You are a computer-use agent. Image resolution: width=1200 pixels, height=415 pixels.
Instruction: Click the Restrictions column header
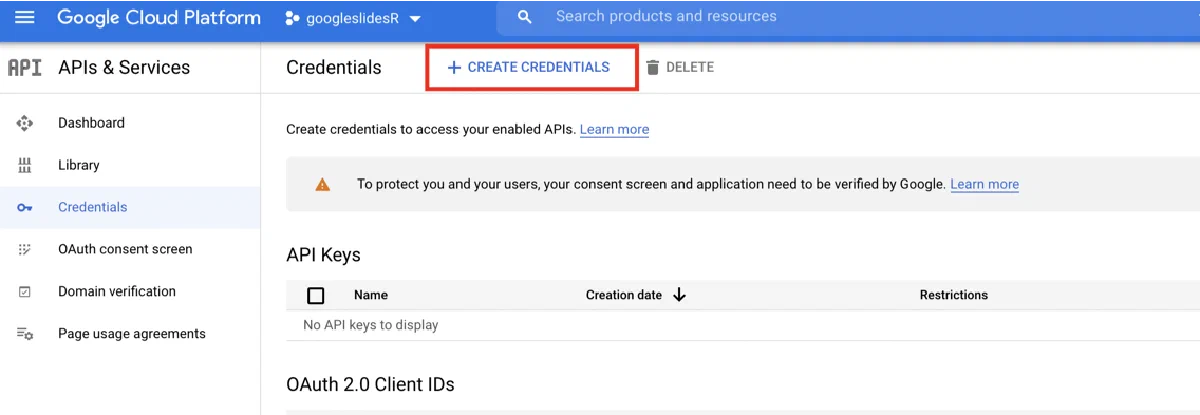[x=954, y=295]
